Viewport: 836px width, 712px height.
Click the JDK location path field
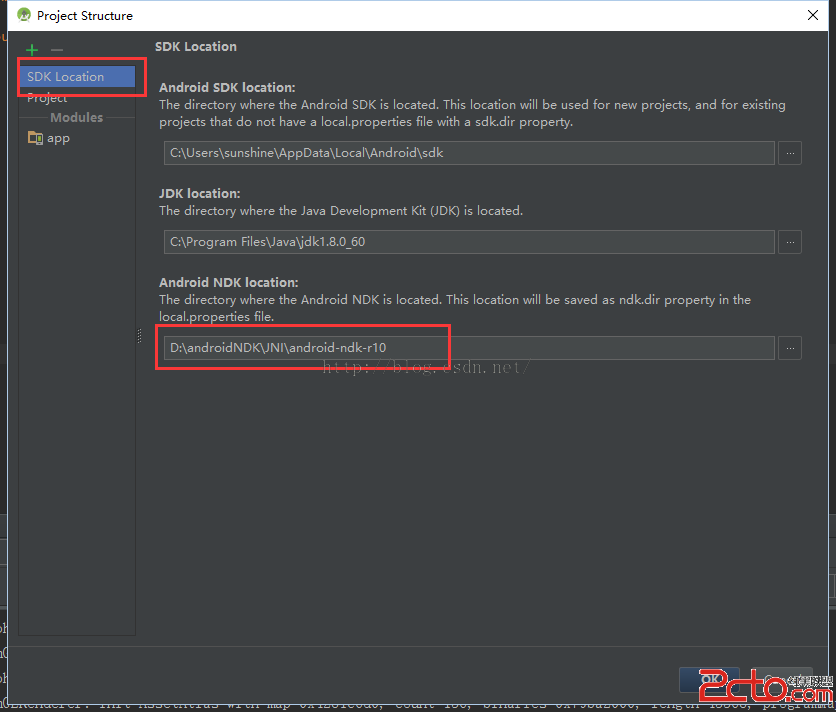(x=469, y=242)
